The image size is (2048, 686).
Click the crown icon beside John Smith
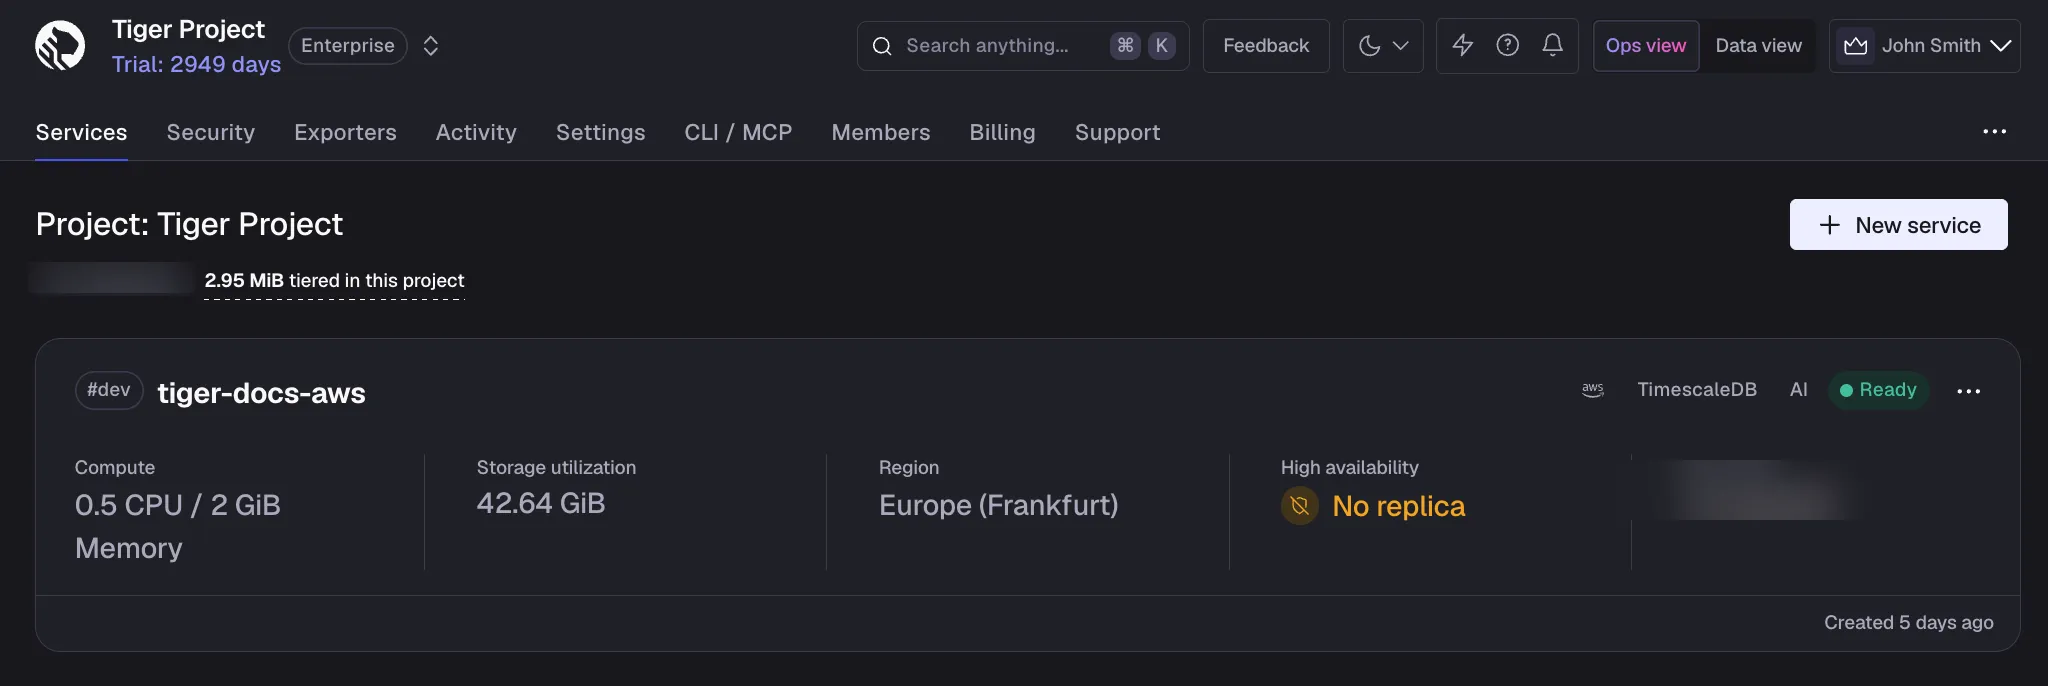(1856, 46)
